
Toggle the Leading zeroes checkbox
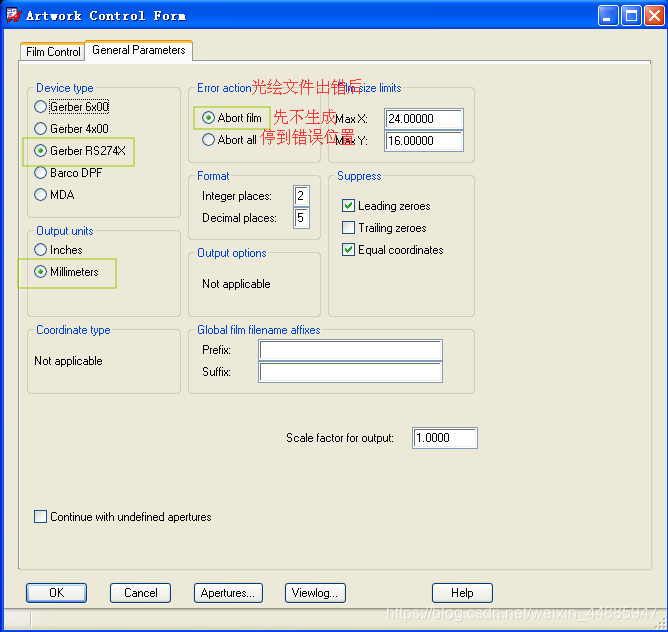click(x=349, y=206)
